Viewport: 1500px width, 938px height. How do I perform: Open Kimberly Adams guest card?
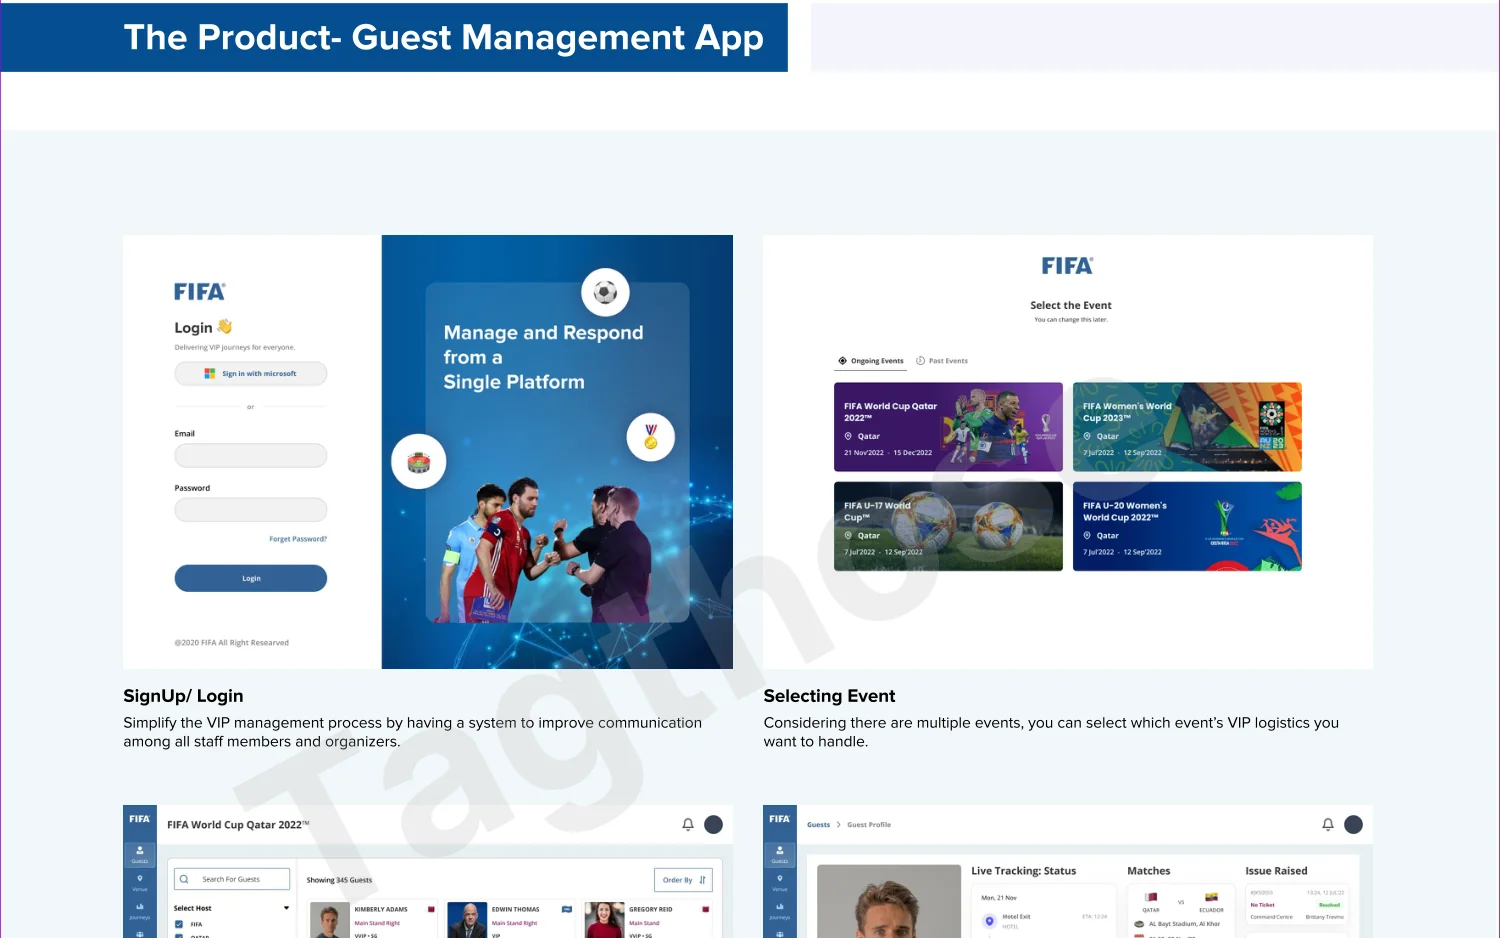372,920
